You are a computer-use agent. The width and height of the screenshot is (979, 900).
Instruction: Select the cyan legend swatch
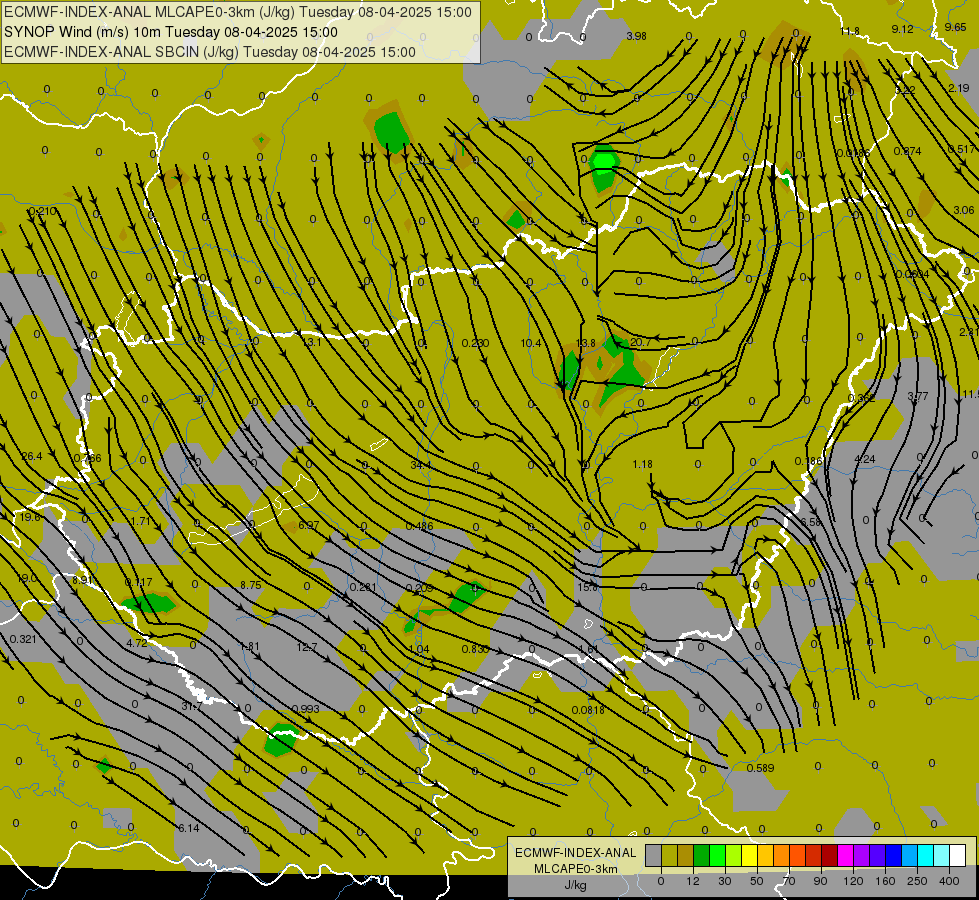926,855
